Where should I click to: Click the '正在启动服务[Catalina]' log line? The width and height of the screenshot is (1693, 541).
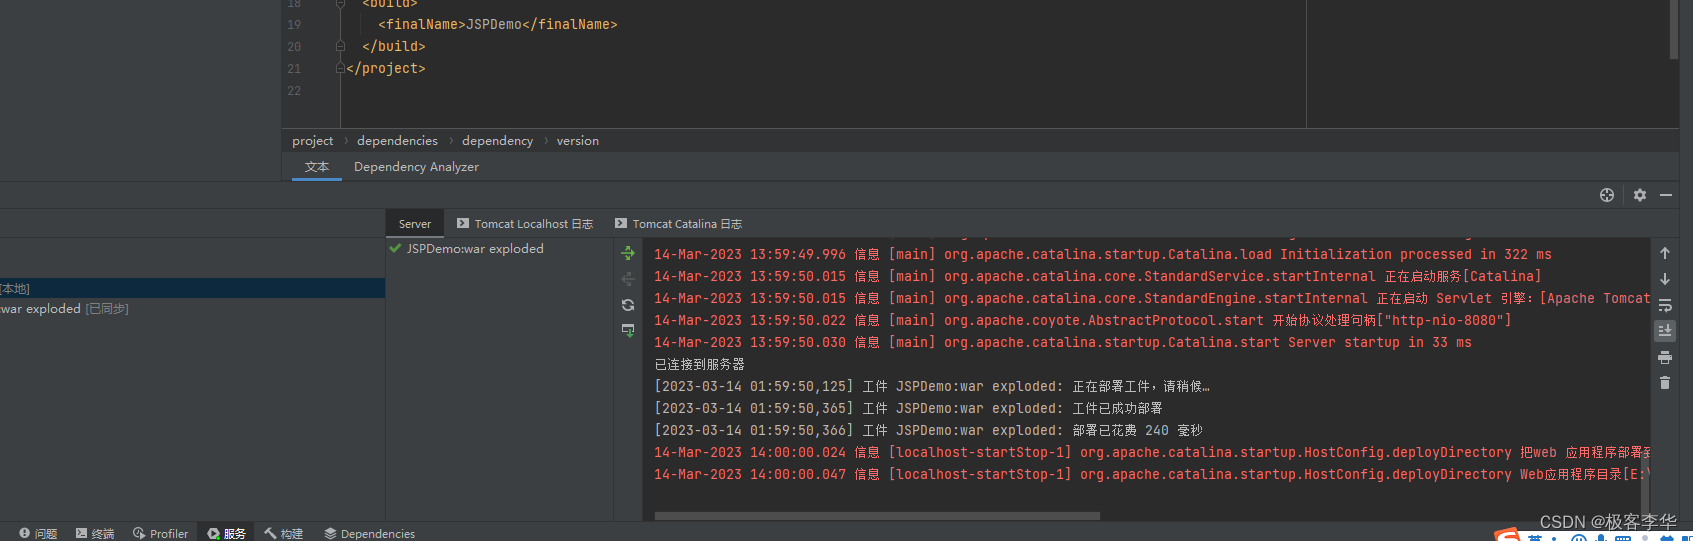point(1098,276)
